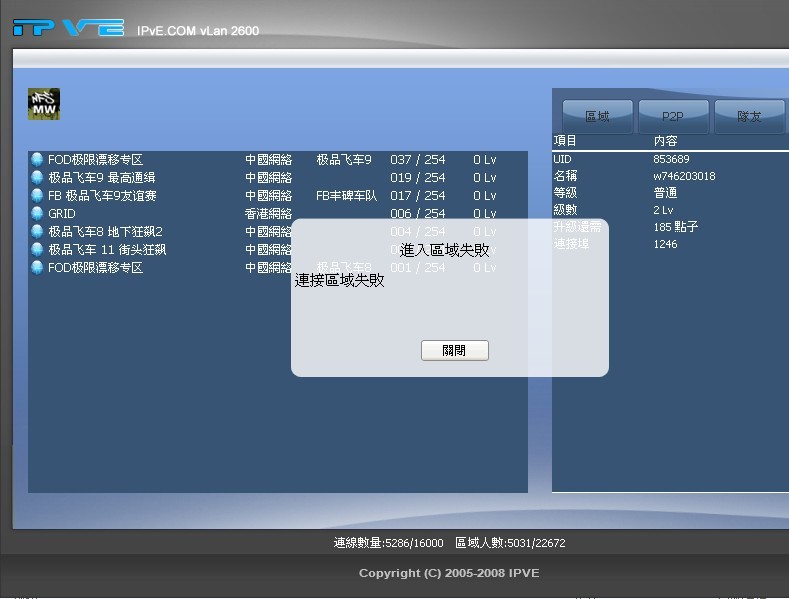Click globe icon beside 极品飞车 11 街头狂飙
789x599 pixels.
[37, 250]
